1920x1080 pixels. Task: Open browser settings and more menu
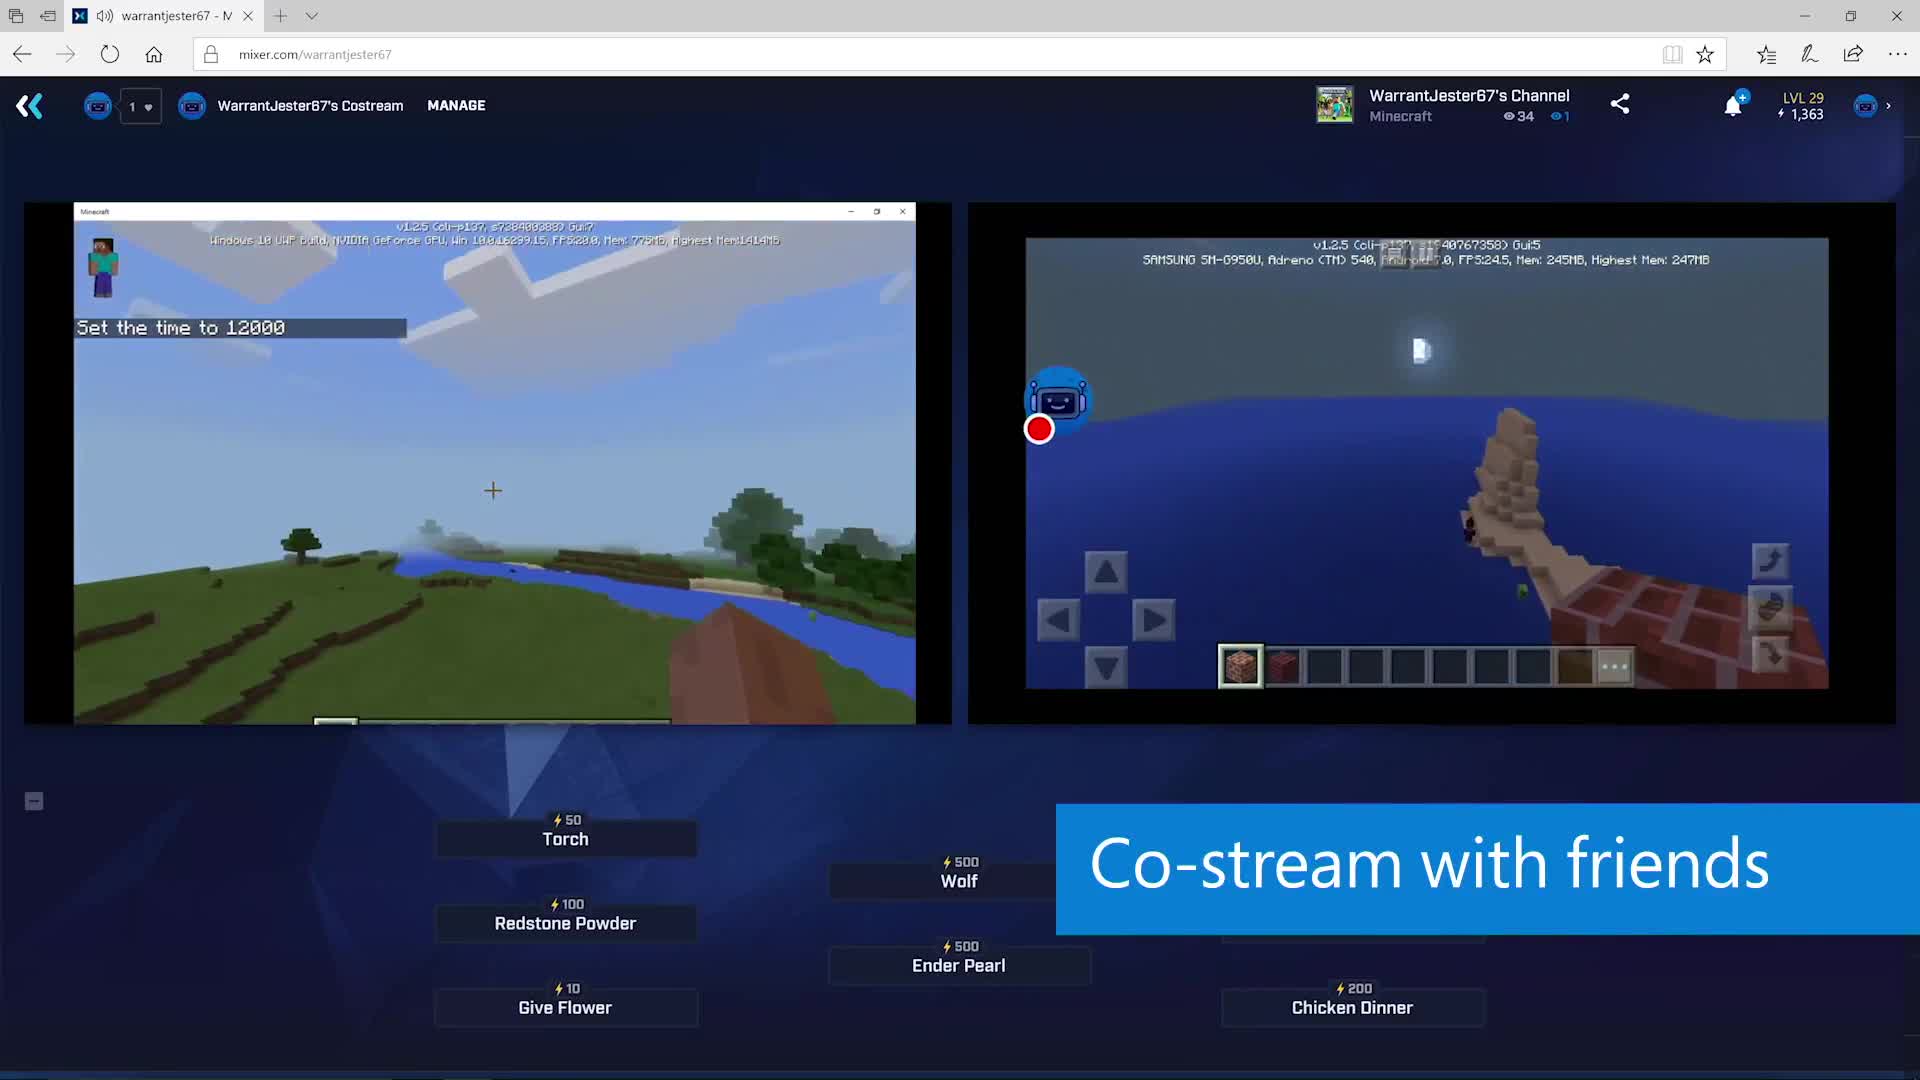coord(1897,54)
